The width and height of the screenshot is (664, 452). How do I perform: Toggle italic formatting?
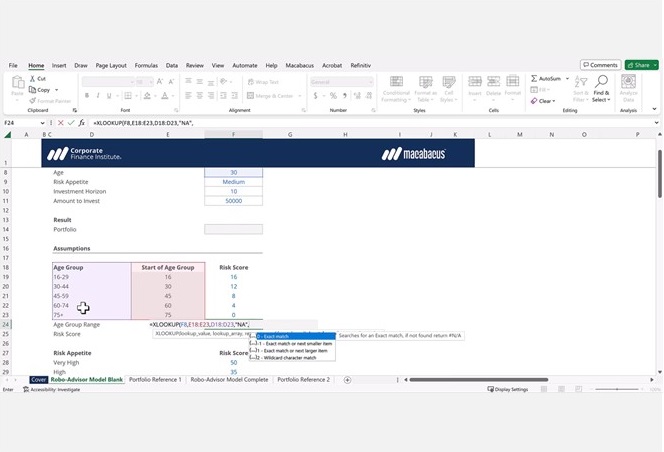98,96
